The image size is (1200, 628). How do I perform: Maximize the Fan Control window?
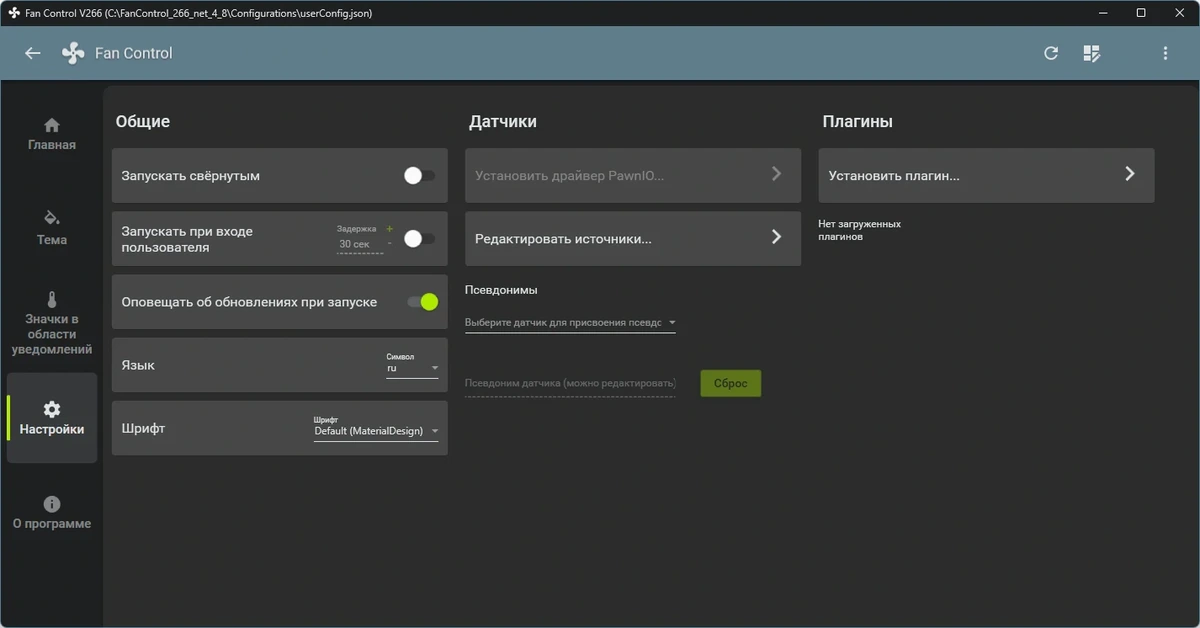pyautogui.click(x=1141, y=13)
